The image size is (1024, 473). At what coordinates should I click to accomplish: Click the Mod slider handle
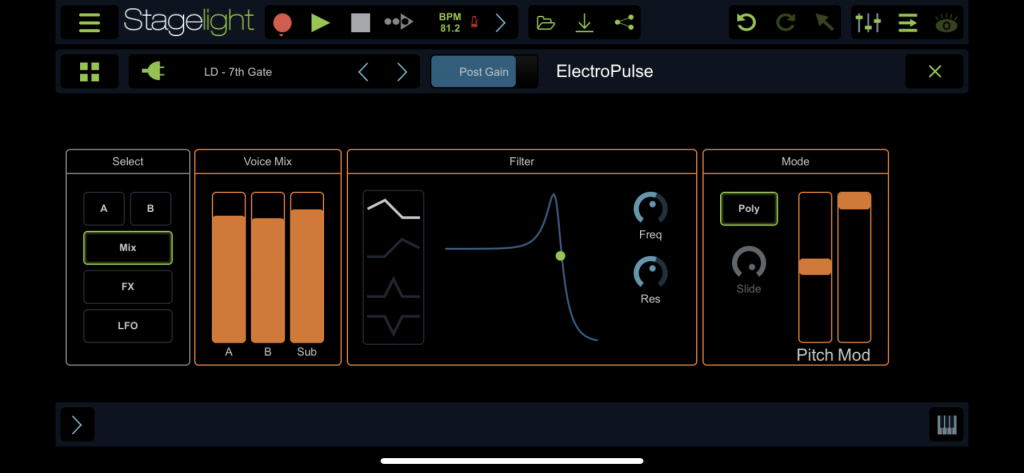[854, 201]
